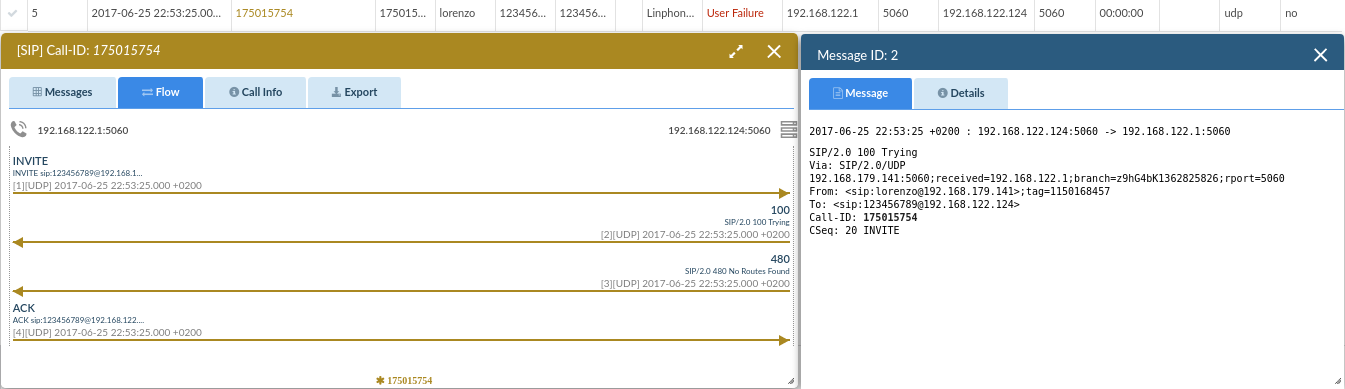The image size is (1345, 389).
Task: Click the INVITE arrow line timestamp [1][UDP]
Action: pyautogui.click(x=107, y=185)
